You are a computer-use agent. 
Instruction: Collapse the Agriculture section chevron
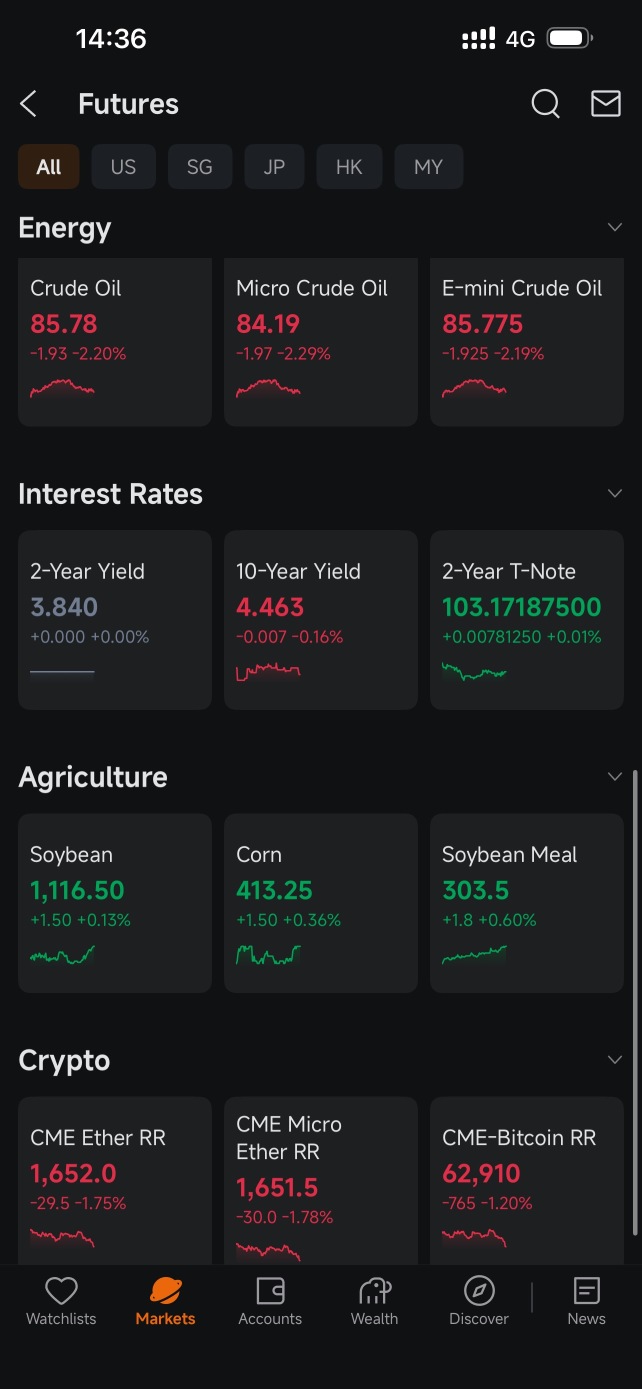(615, 776)
